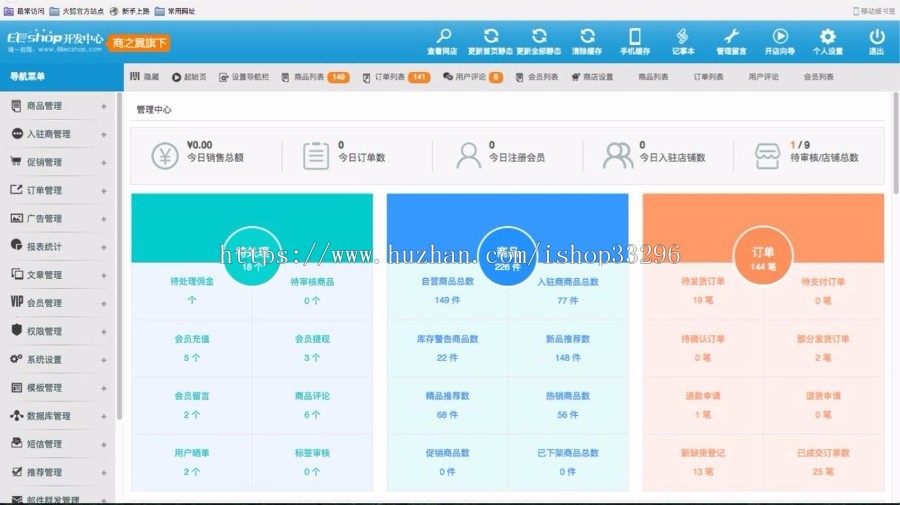Viewport: 900px width, 505px height.
Task: Click yen icon for 今日销售总额
Action: [x=165, y=156]
